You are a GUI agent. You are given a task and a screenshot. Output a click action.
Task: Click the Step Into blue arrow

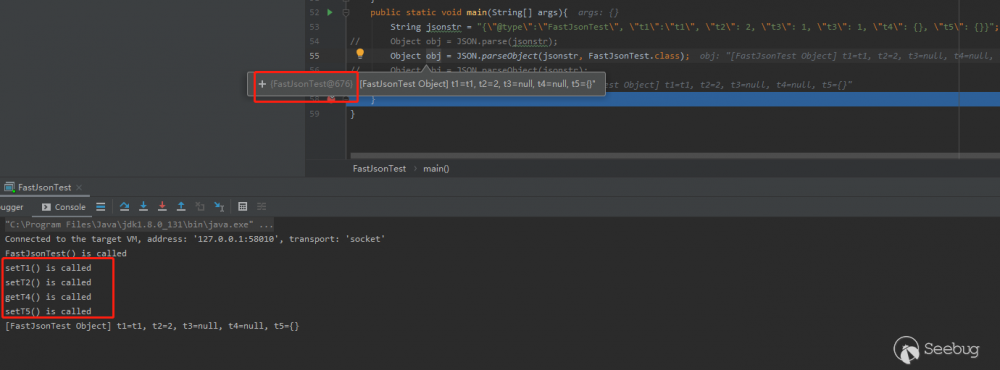tap(143, 207)
